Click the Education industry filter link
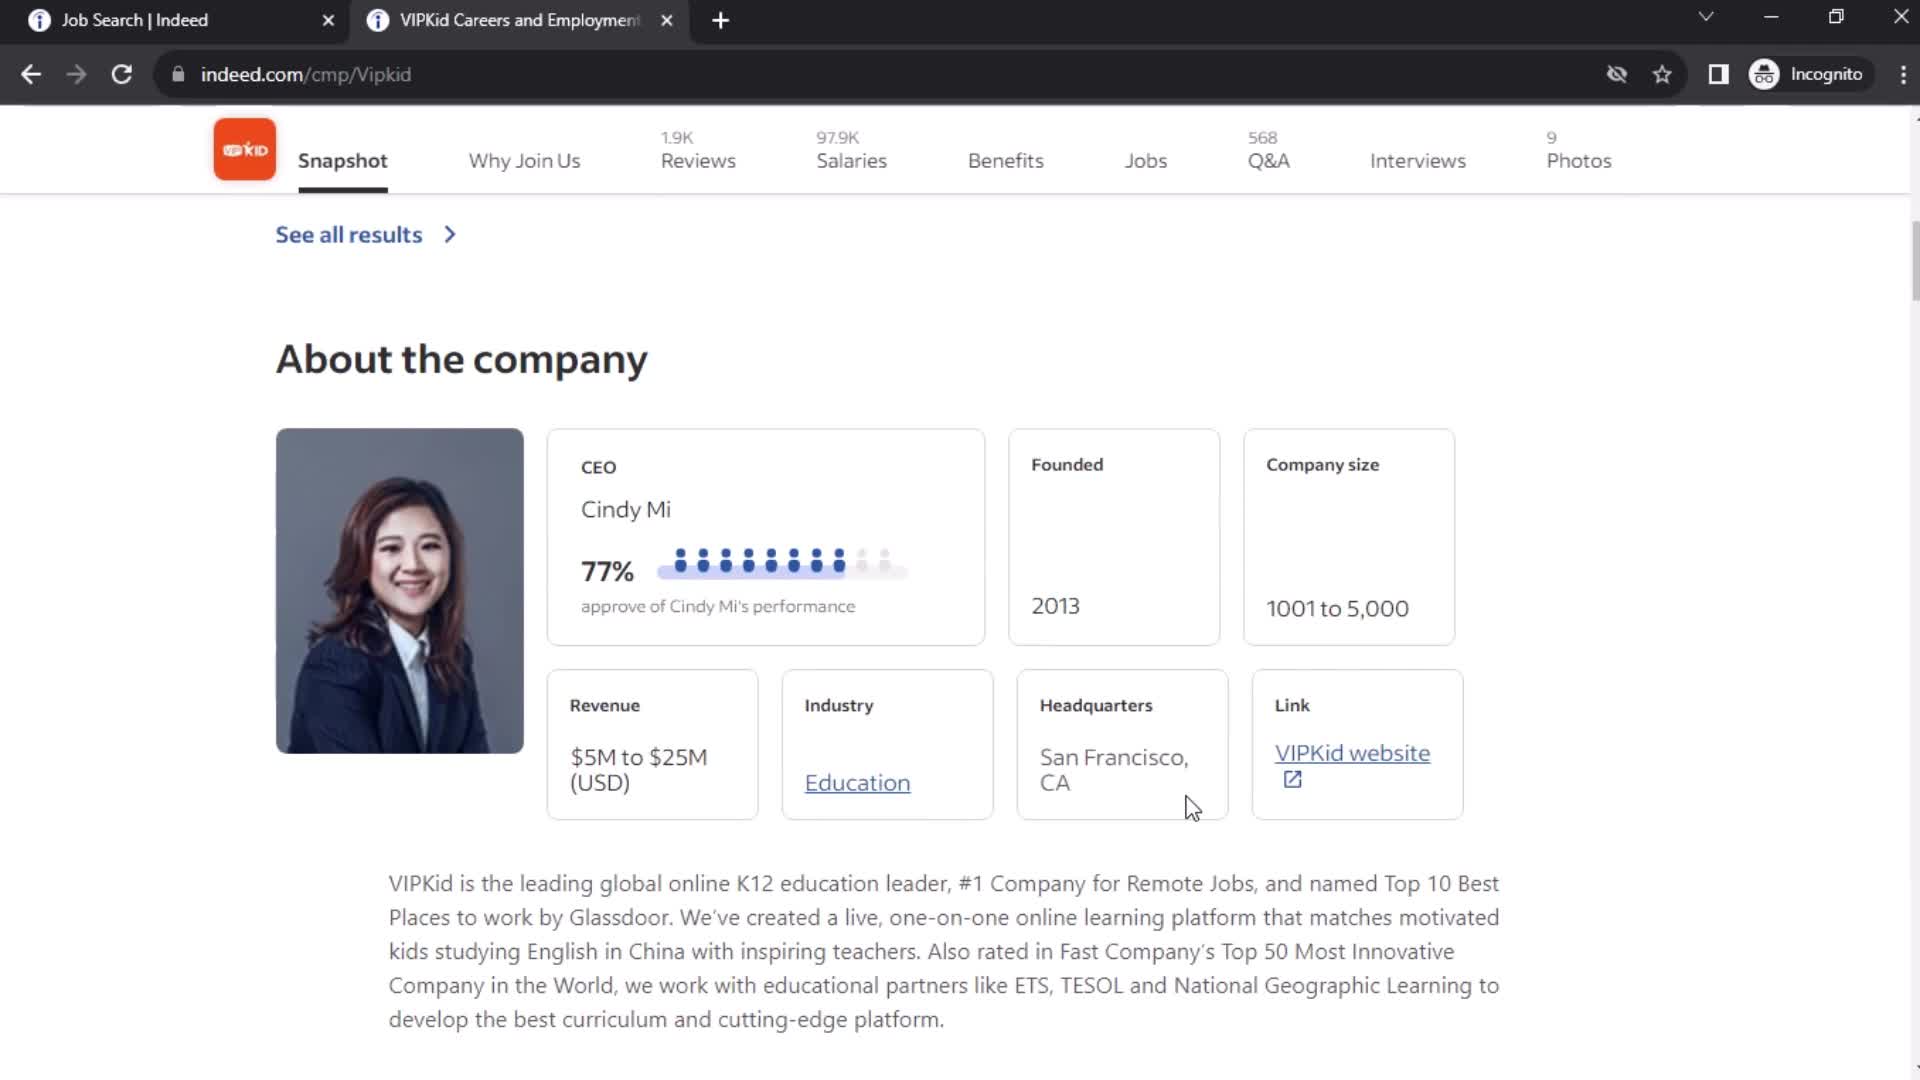The image size is (1920, 1080). coord(856,782)
